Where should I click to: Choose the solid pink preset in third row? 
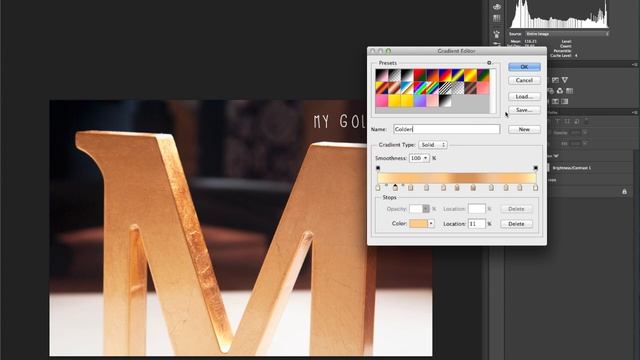coord(382,101)
